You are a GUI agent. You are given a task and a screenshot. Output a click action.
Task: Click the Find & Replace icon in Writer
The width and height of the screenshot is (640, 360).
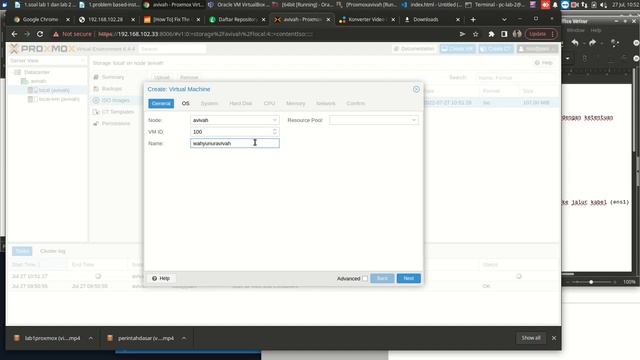[616, 42]
